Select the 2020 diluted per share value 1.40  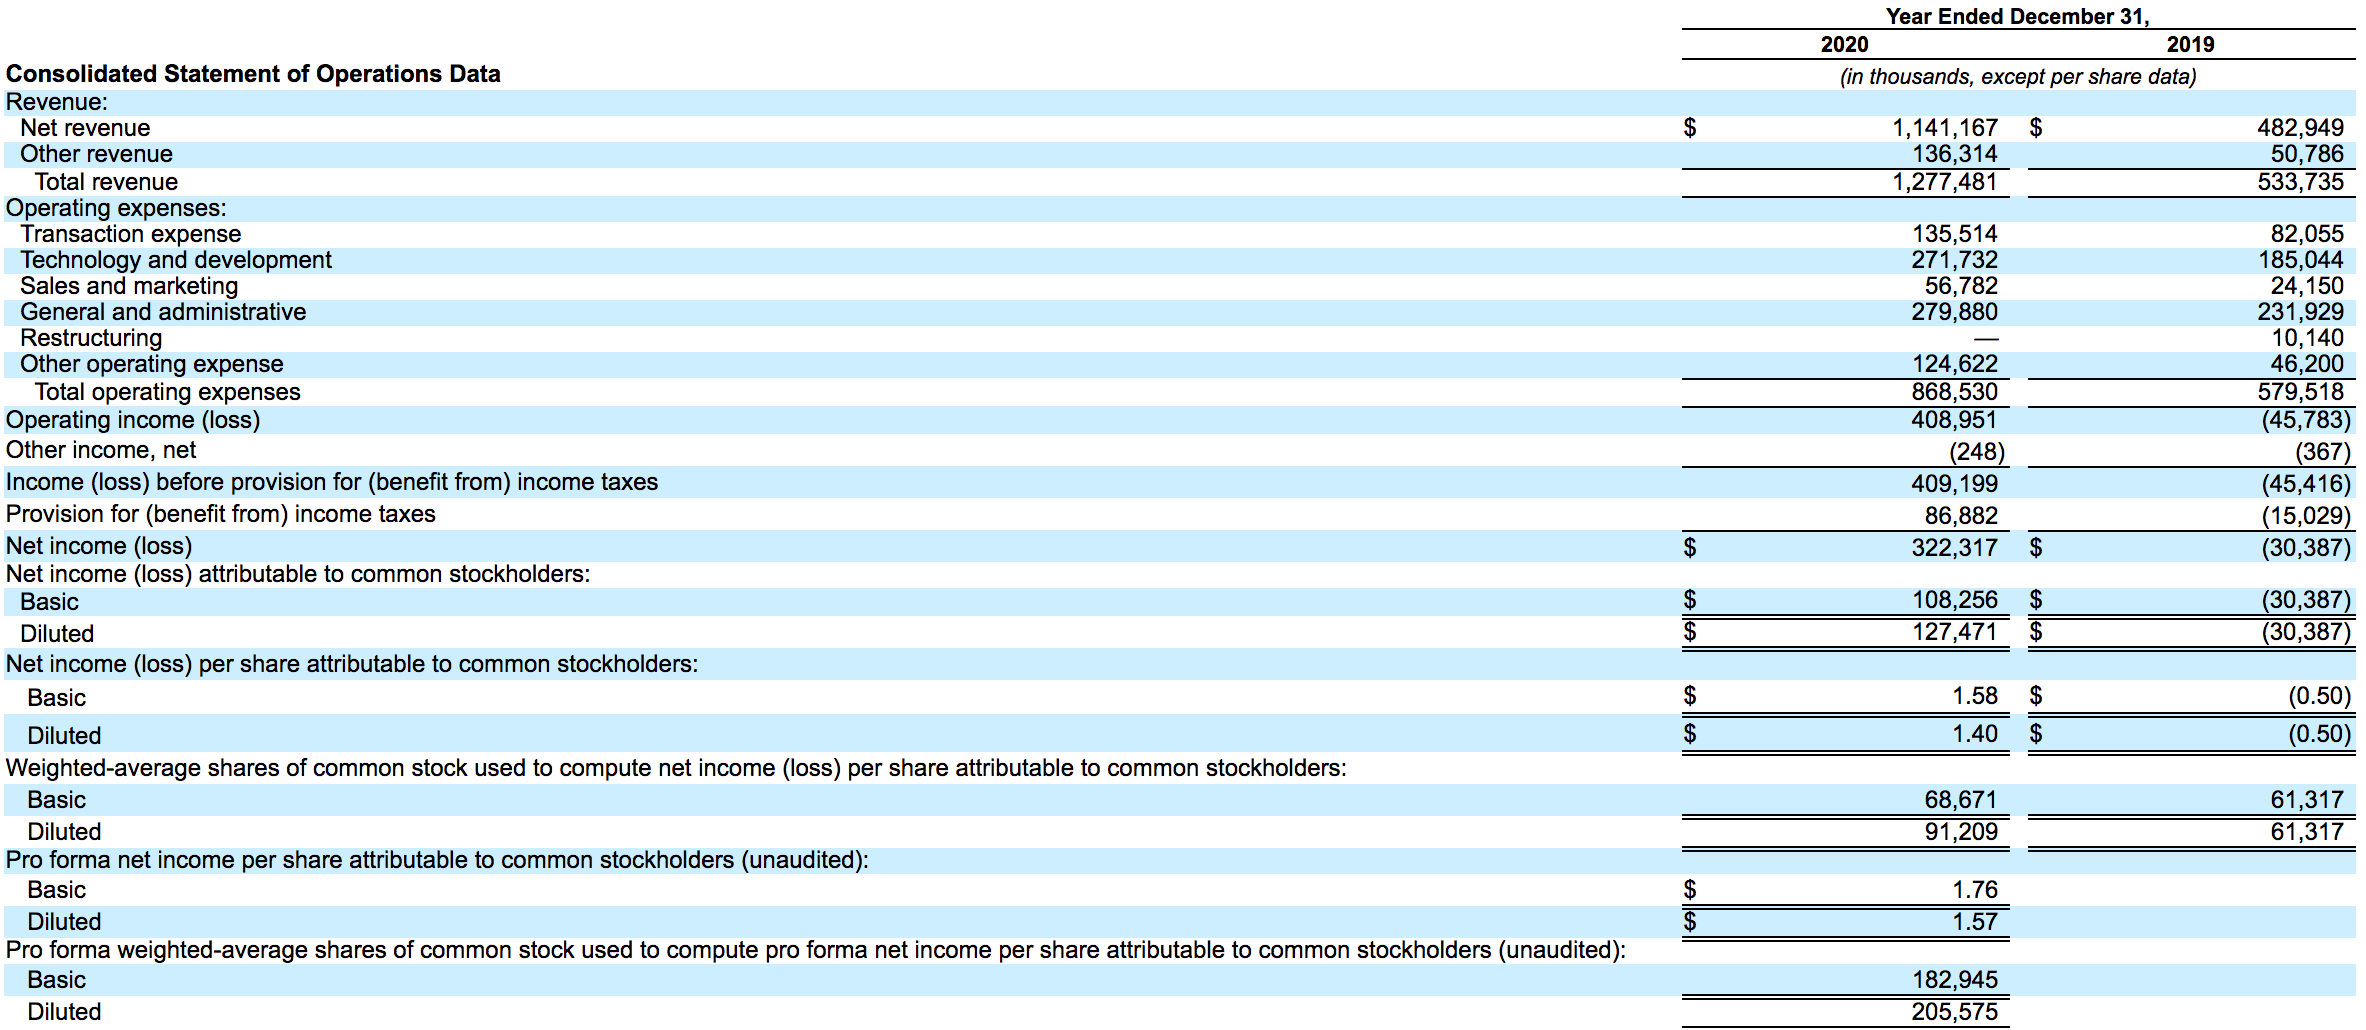[1975, 734]
